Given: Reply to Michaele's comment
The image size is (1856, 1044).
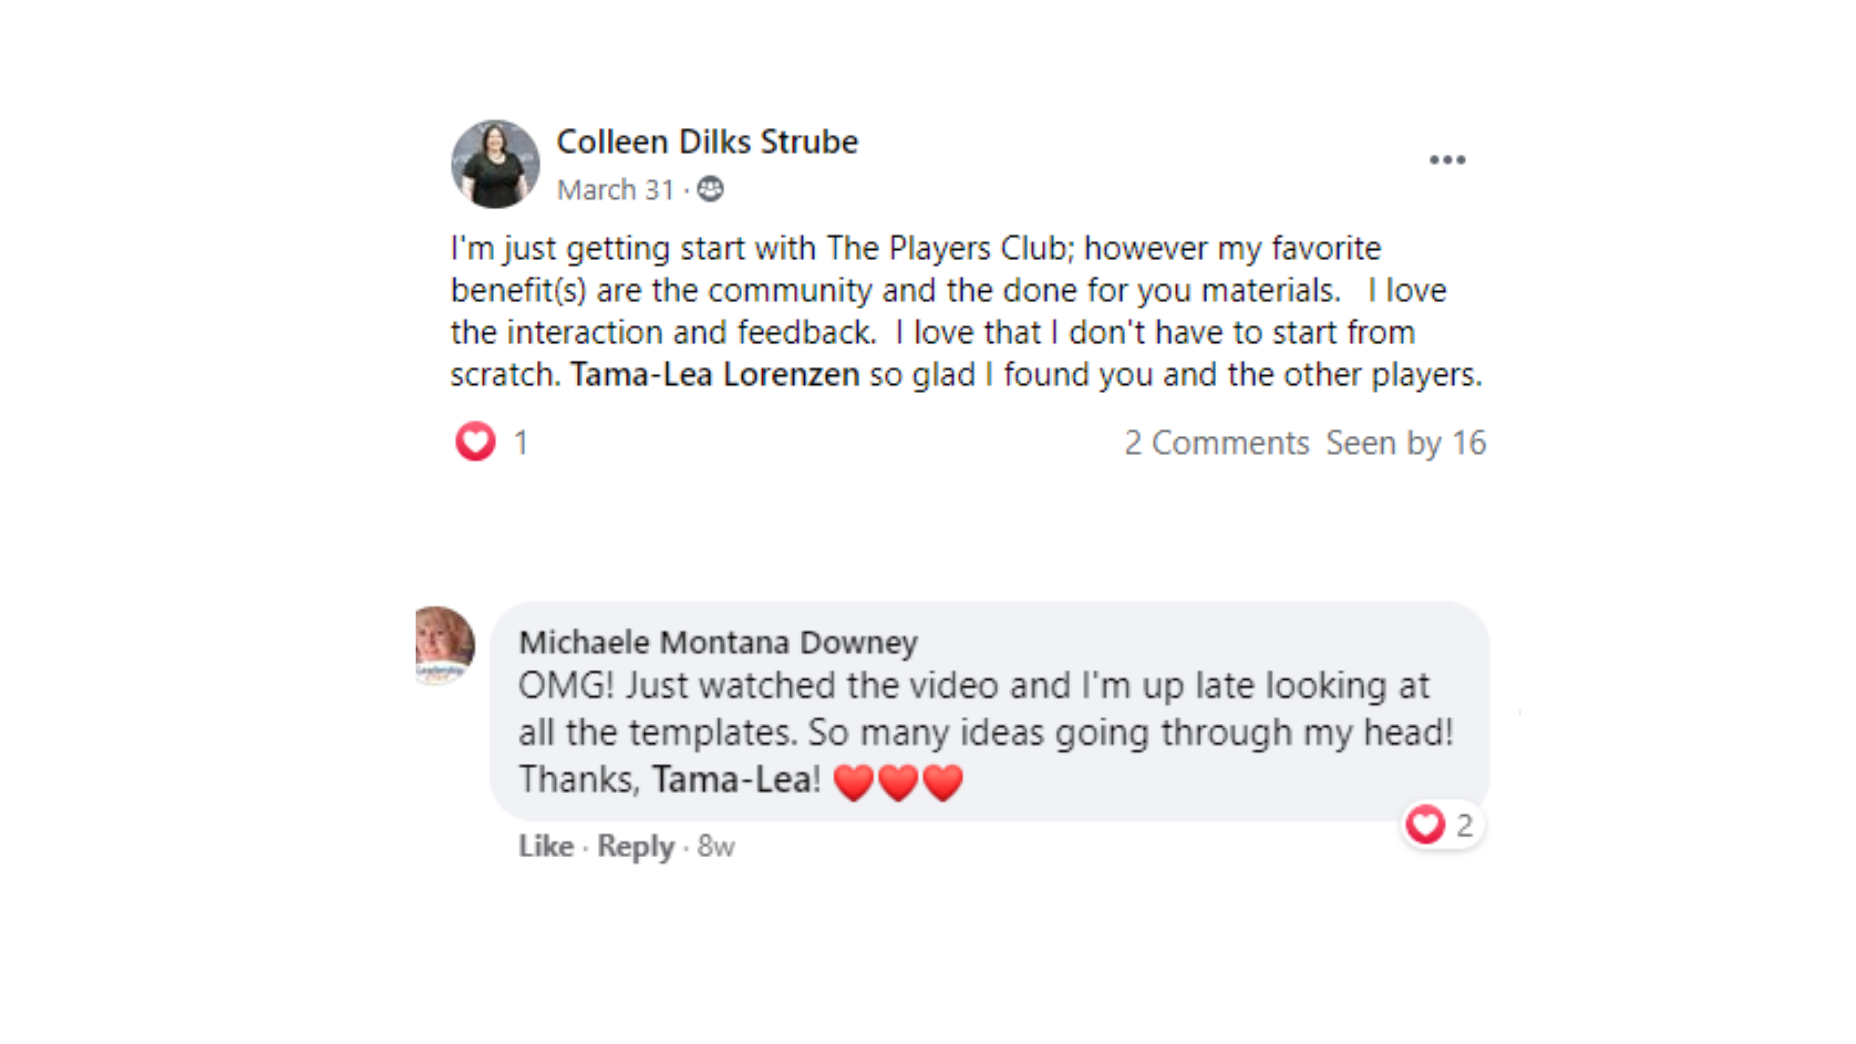Looking at the screenshot, I should click(636, 846).
